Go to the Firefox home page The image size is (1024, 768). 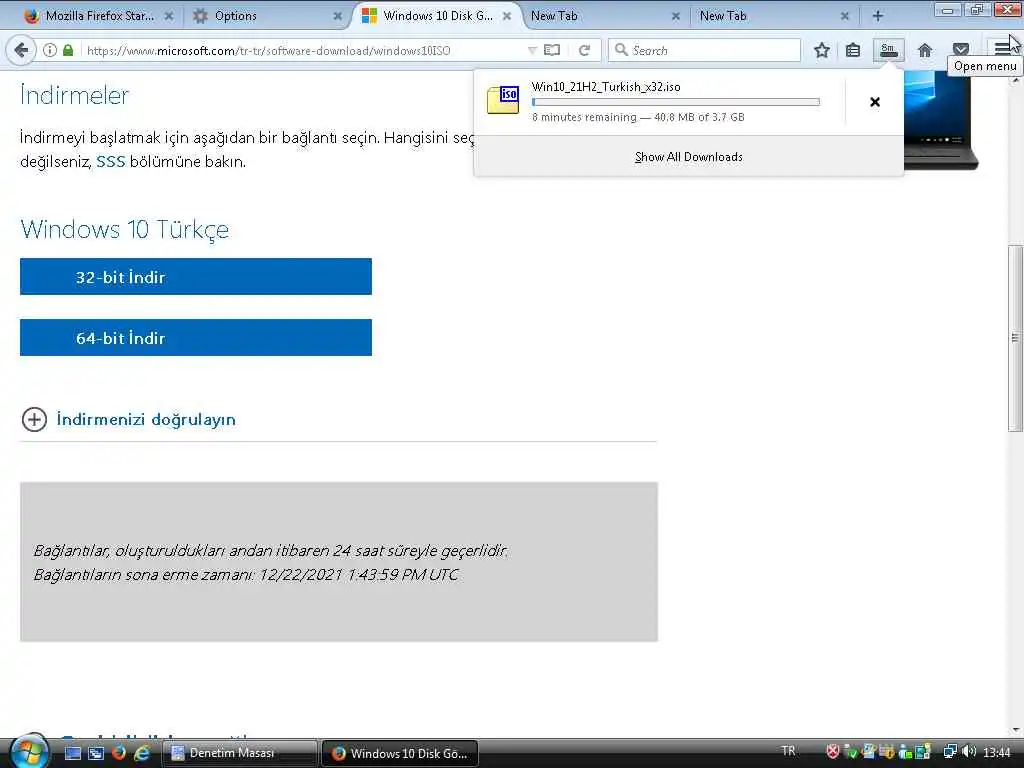pyautogui.click(x=925, y=50)
